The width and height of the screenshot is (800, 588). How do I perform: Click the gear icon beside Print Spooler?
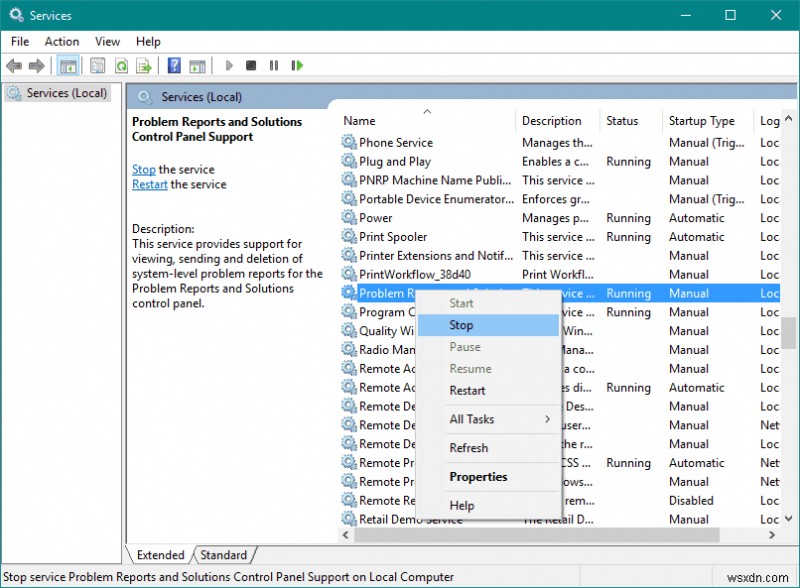point(349,237)
